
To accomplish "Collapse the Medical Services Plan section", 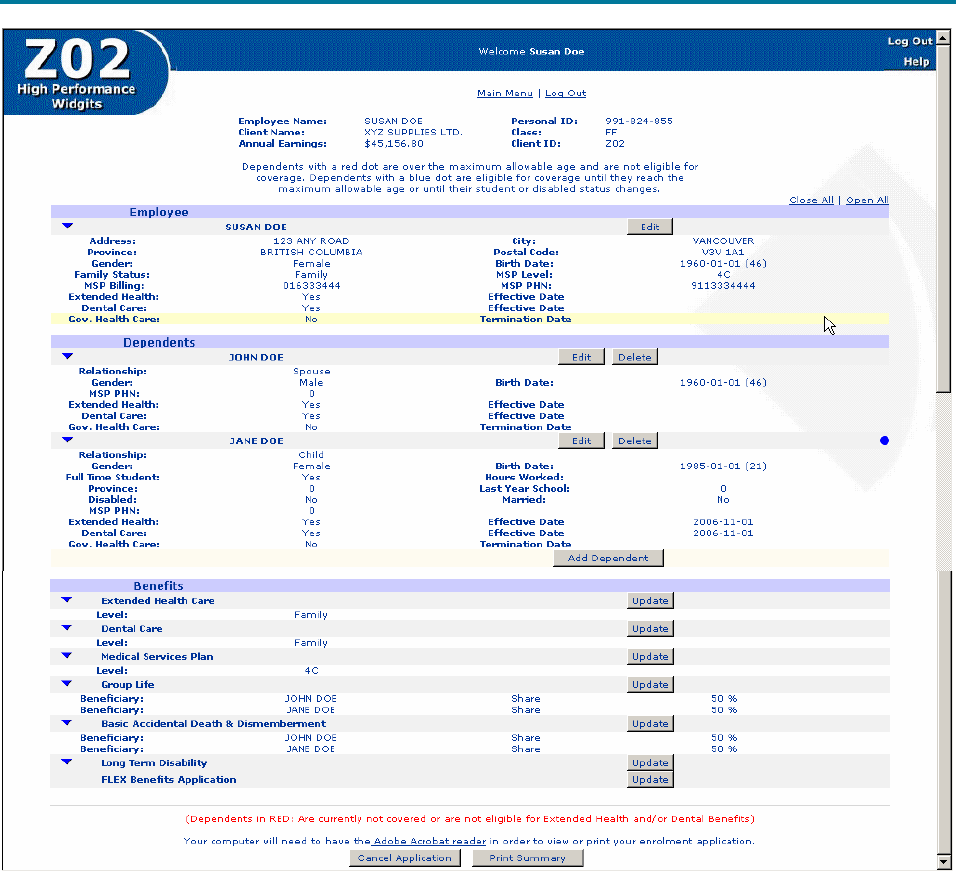I will click(x=67, y=656).
